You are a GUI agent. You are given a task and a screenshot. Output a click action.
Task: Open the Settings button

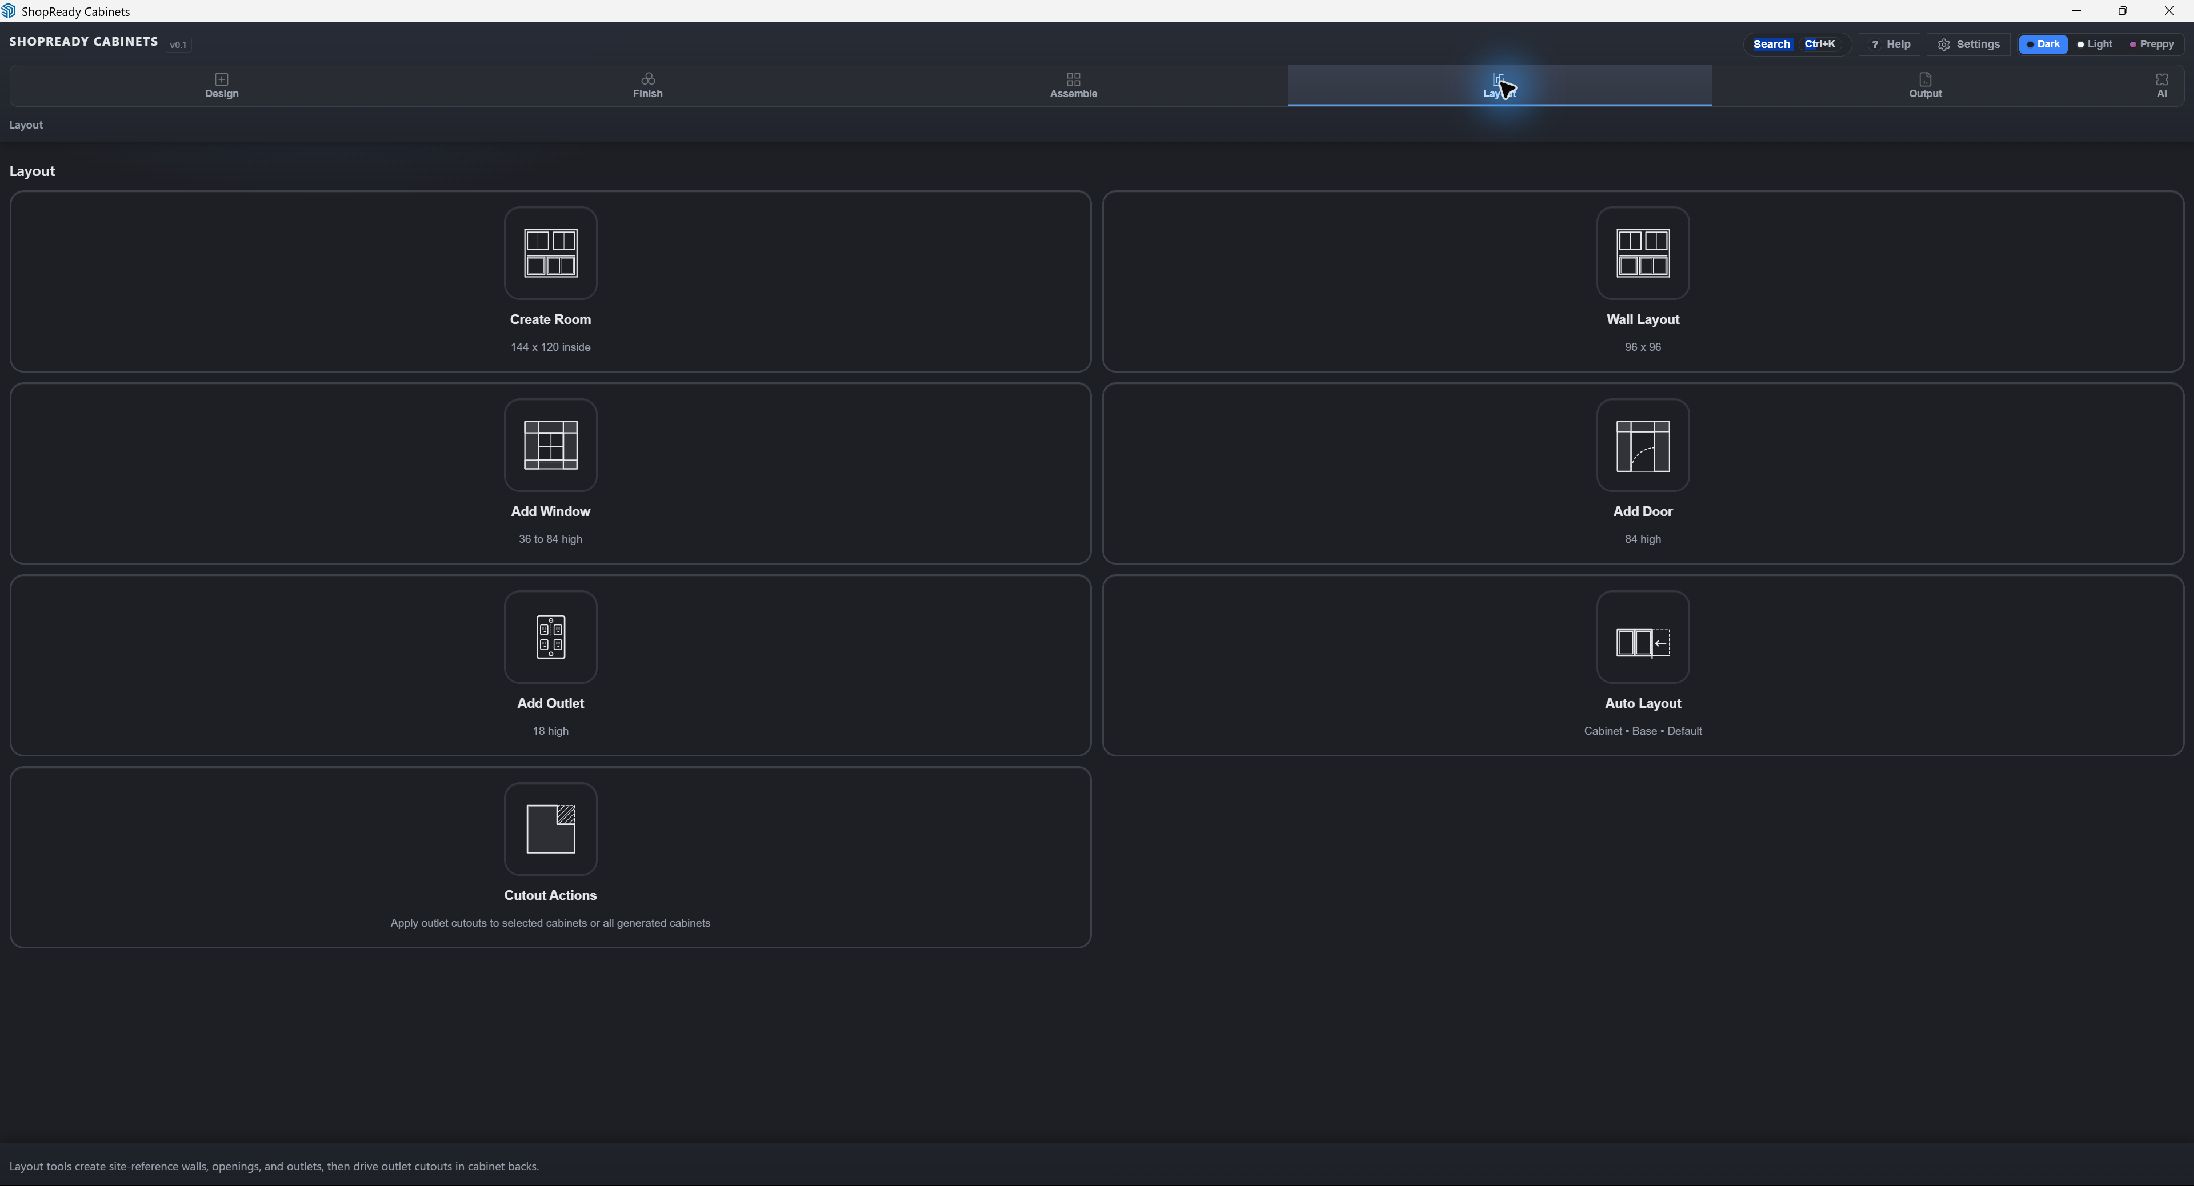coord(1968,44)
